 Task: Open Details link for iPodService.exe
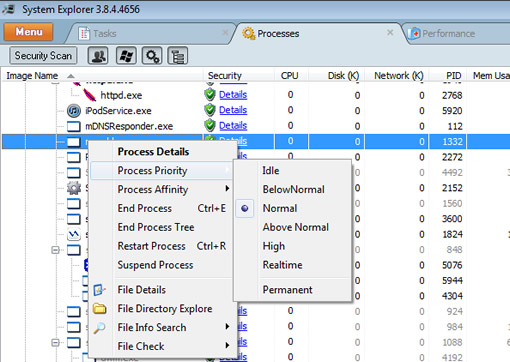(233, 110)
